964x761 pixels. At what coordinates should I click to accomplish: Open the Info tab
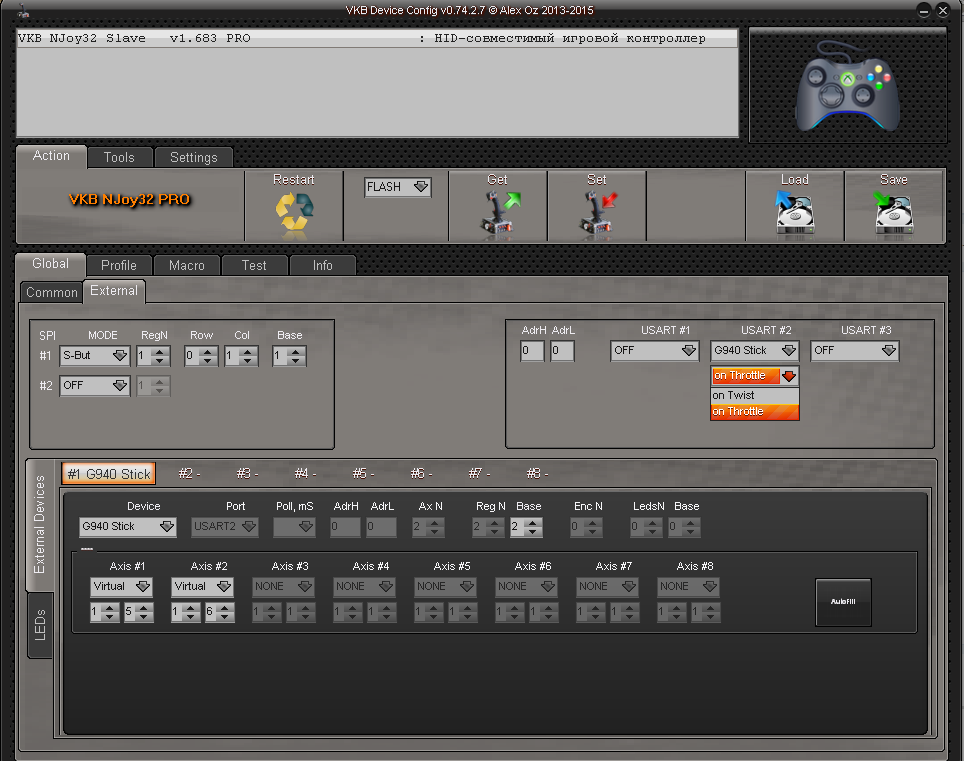(x=323, y=265)
